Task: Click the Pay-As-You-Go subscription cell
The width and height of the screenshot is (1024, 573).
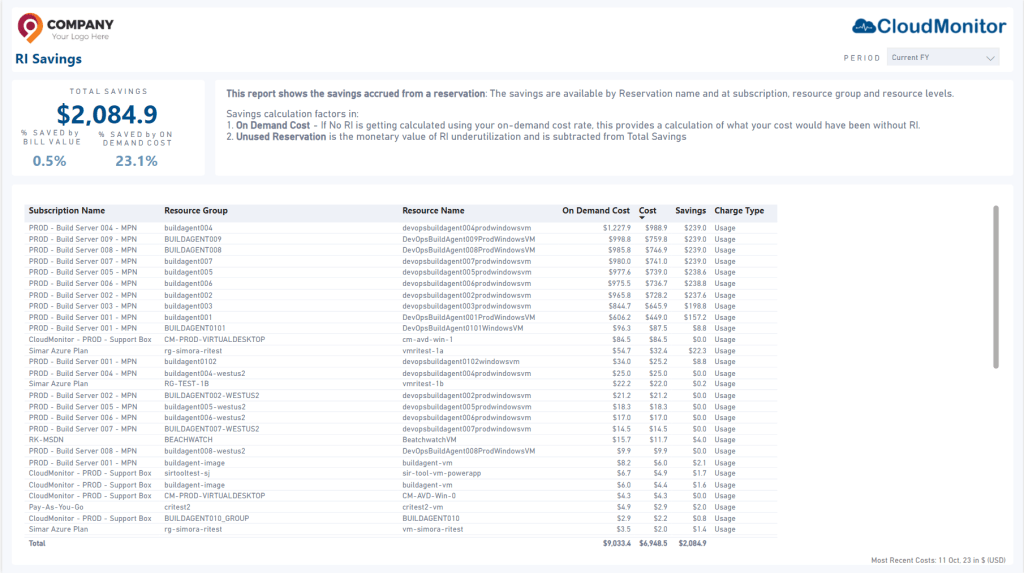Action: click(x=56, y=507)
